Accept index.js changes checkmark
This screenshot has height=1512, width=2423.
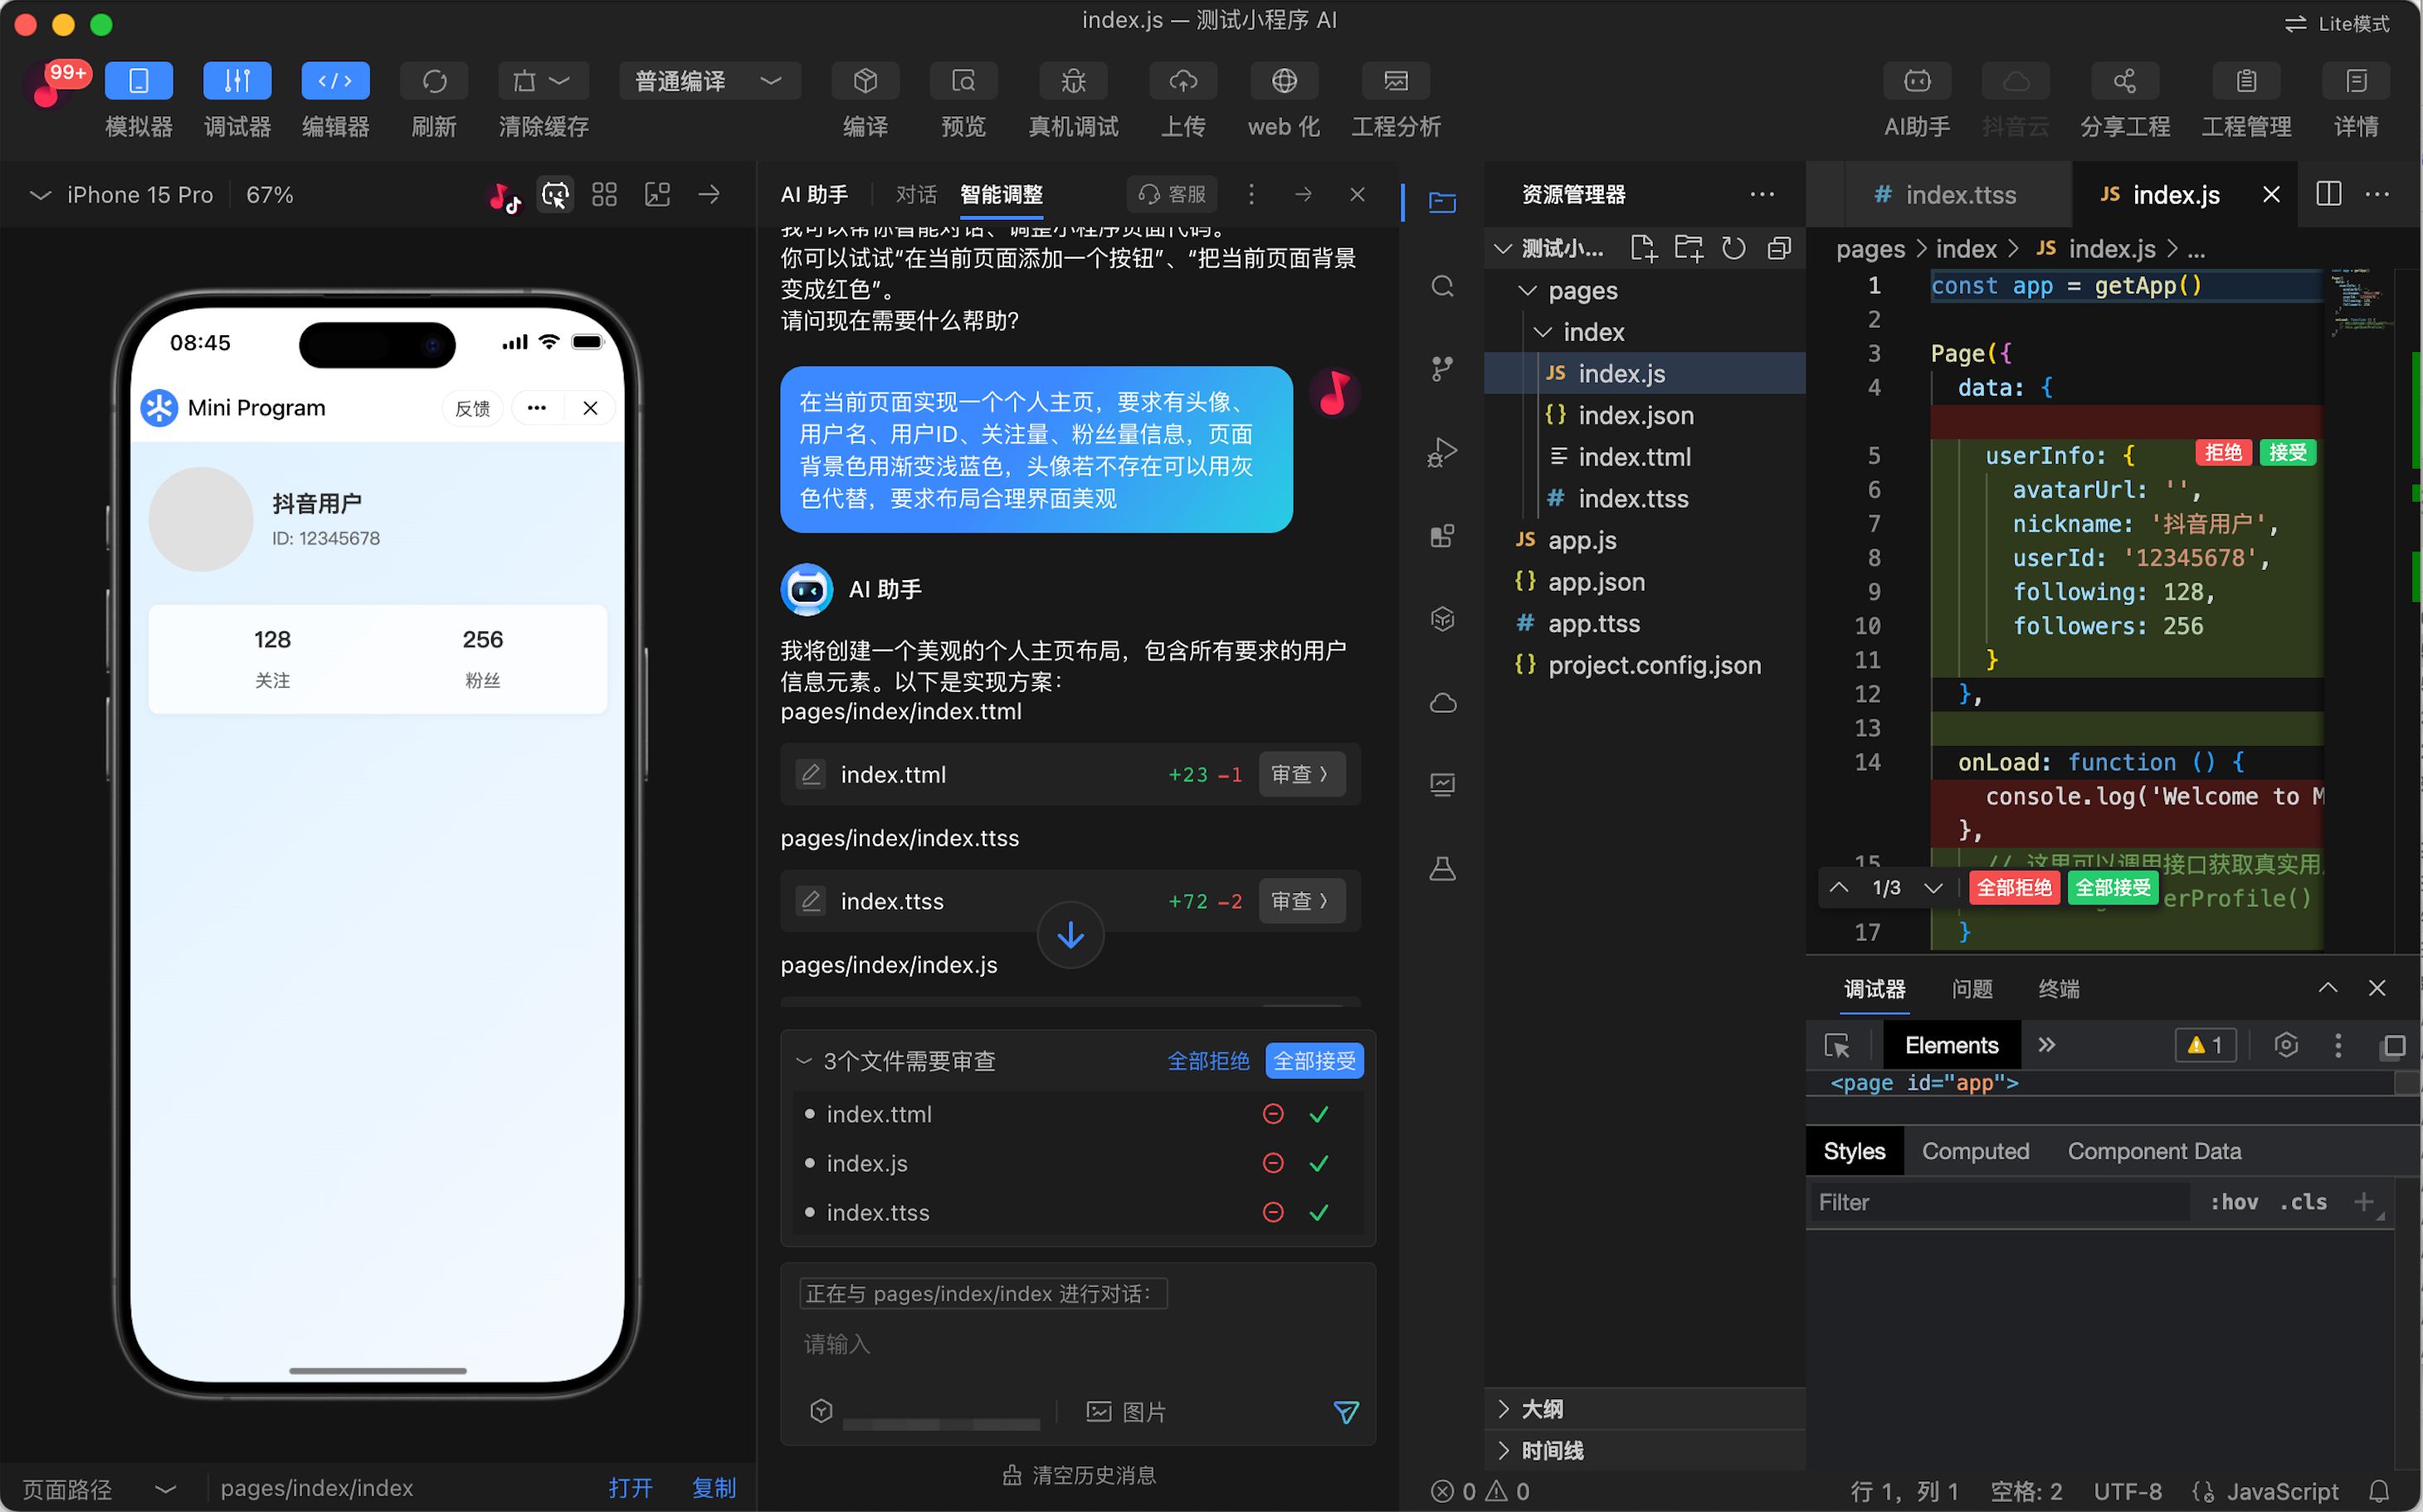[x=1319, y=1163]
